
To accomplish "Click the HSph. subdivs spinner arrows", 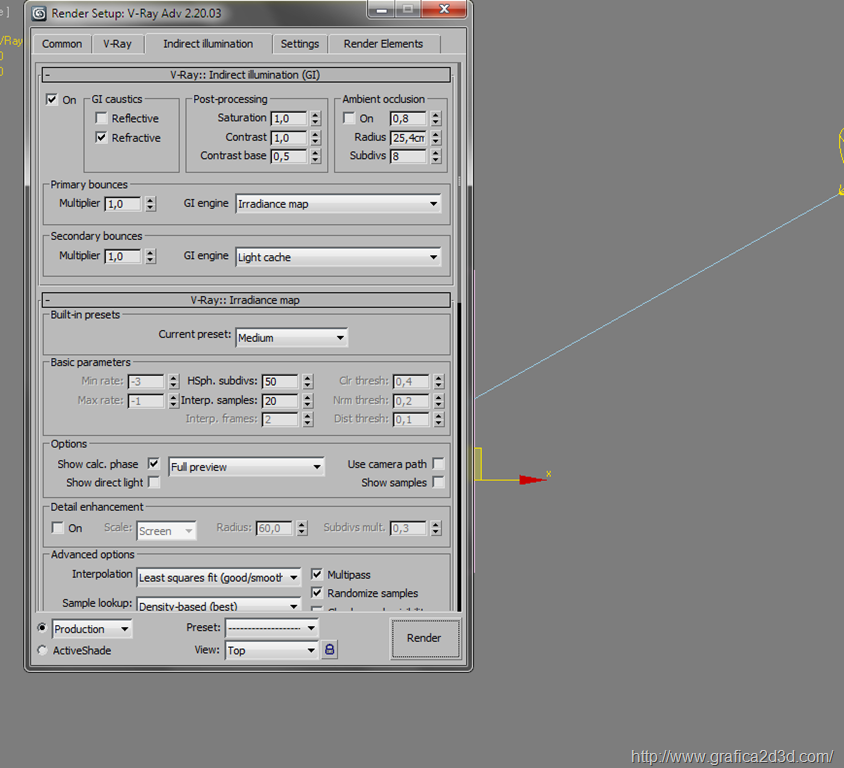I will [x=307, y=382].
